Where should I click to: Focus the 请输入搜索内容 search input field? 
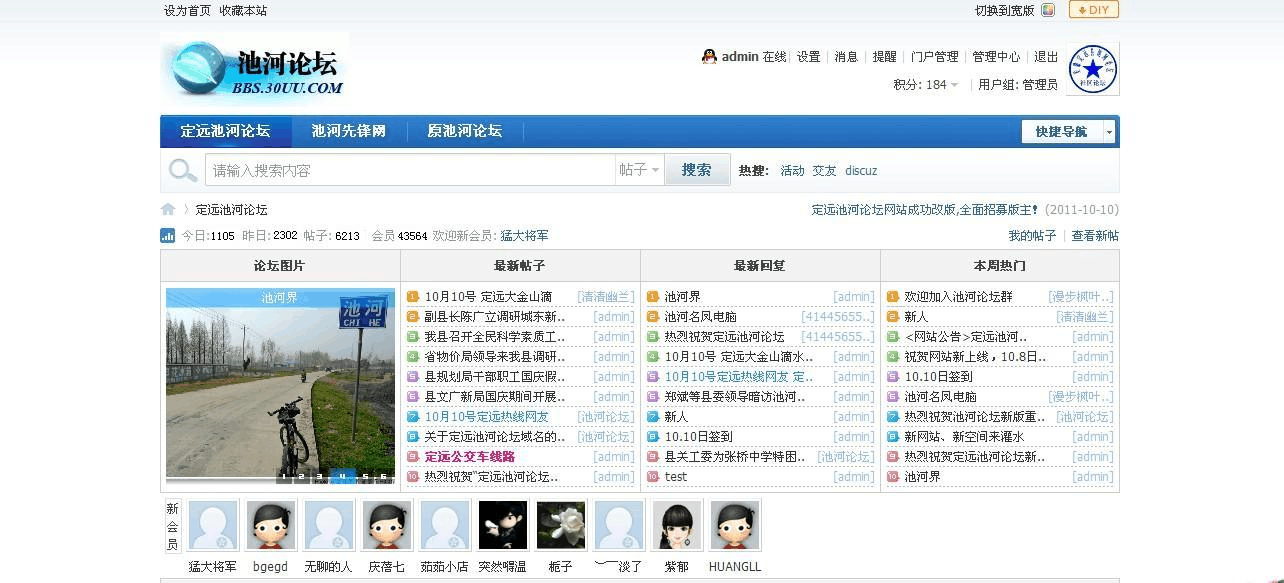(410, 170)
